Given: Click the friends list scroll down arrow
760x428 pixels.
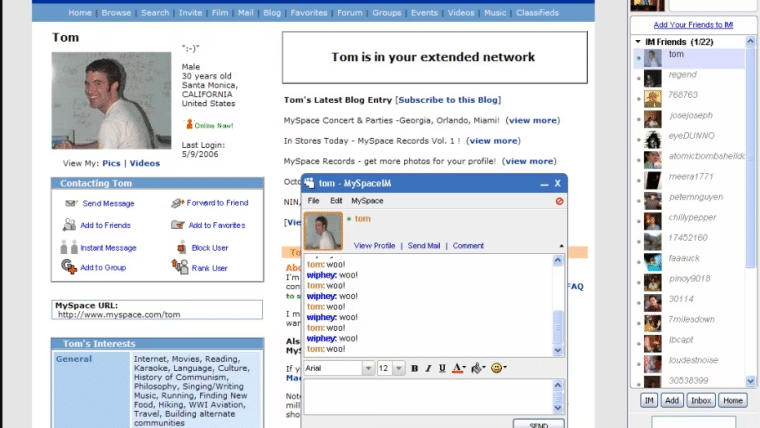Looking at the screenshot, I should click(750, 381).
